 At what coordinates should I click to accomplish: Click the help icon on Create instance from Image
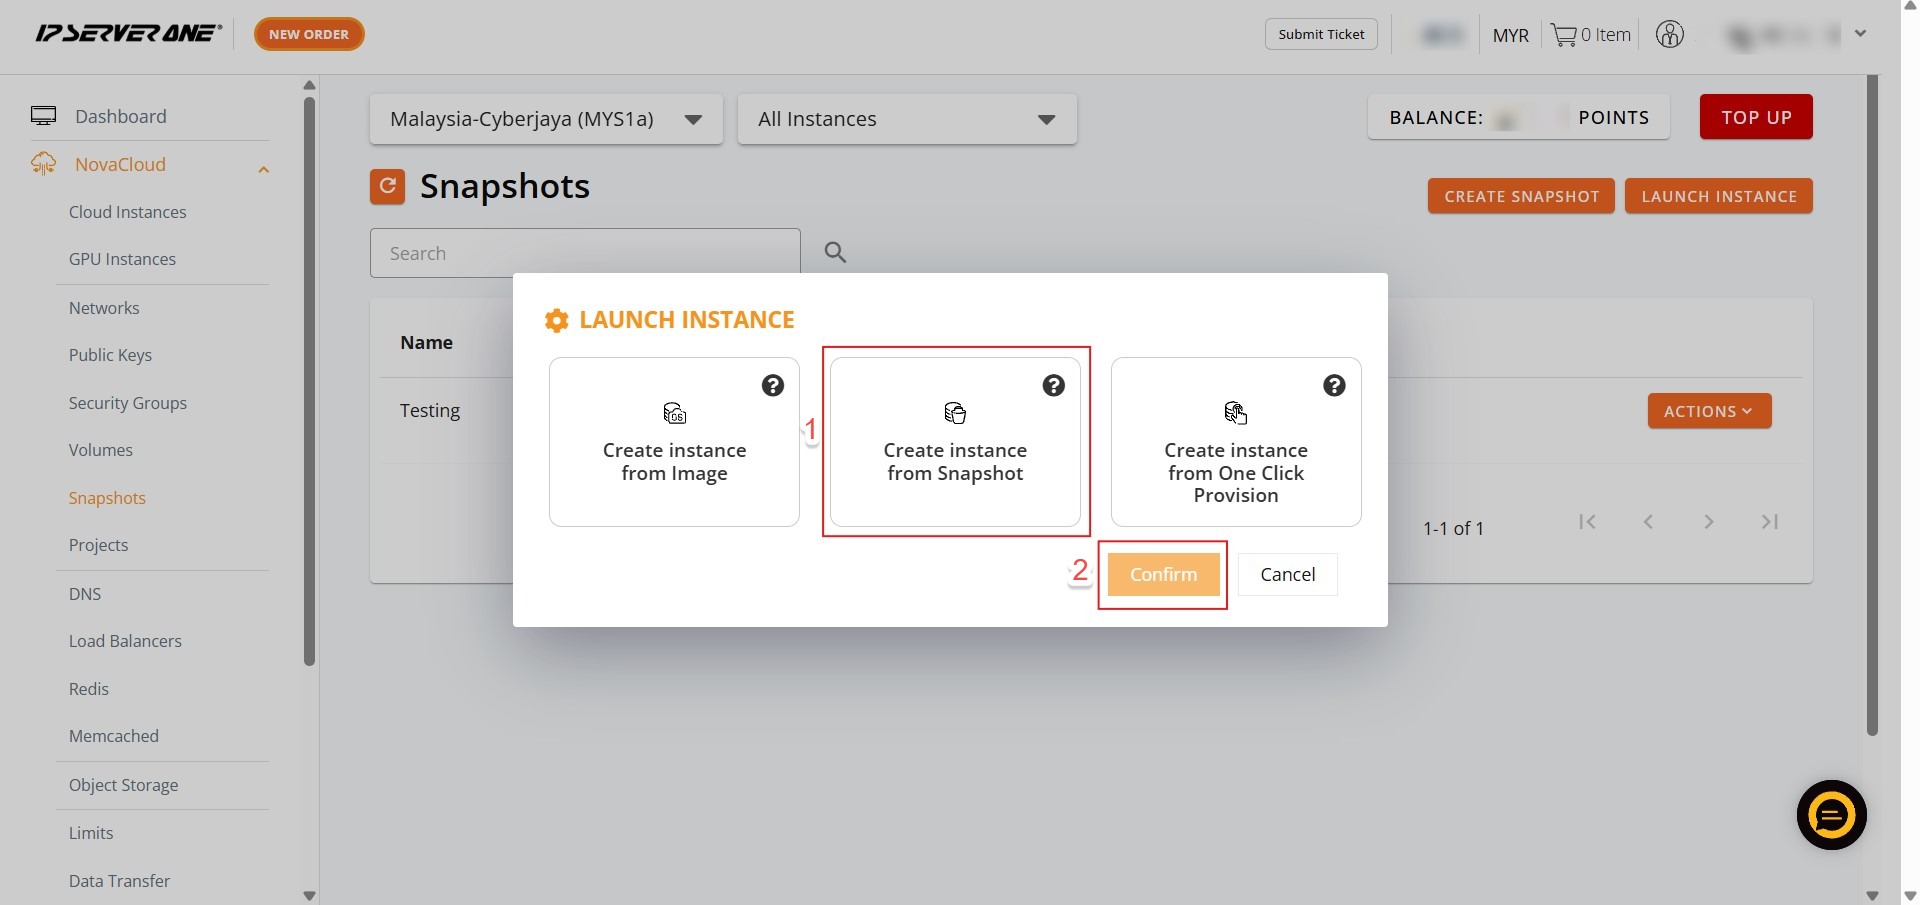click(x=772, y=386)
